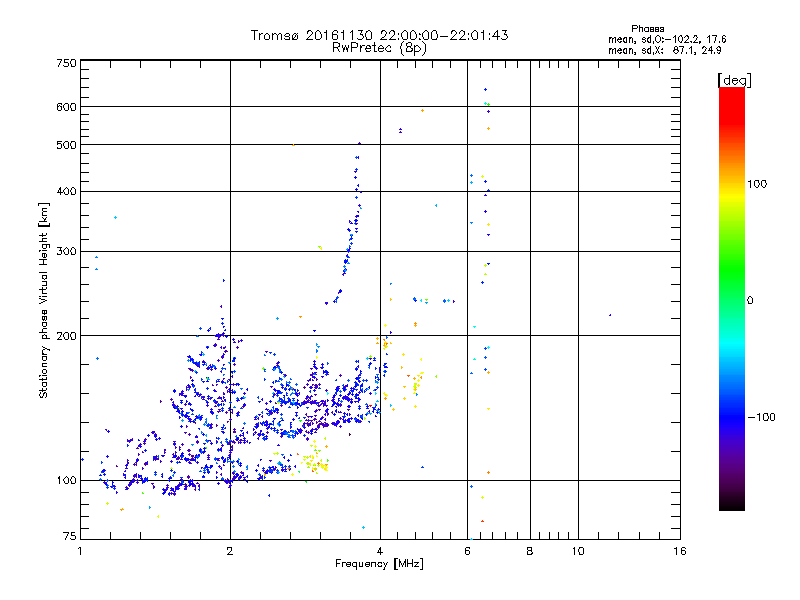The height and width of the screenshot is (600, 800).
Task: Click the x-axis tick label '8'
Action: pyautogui.click(x=530, y=551)
